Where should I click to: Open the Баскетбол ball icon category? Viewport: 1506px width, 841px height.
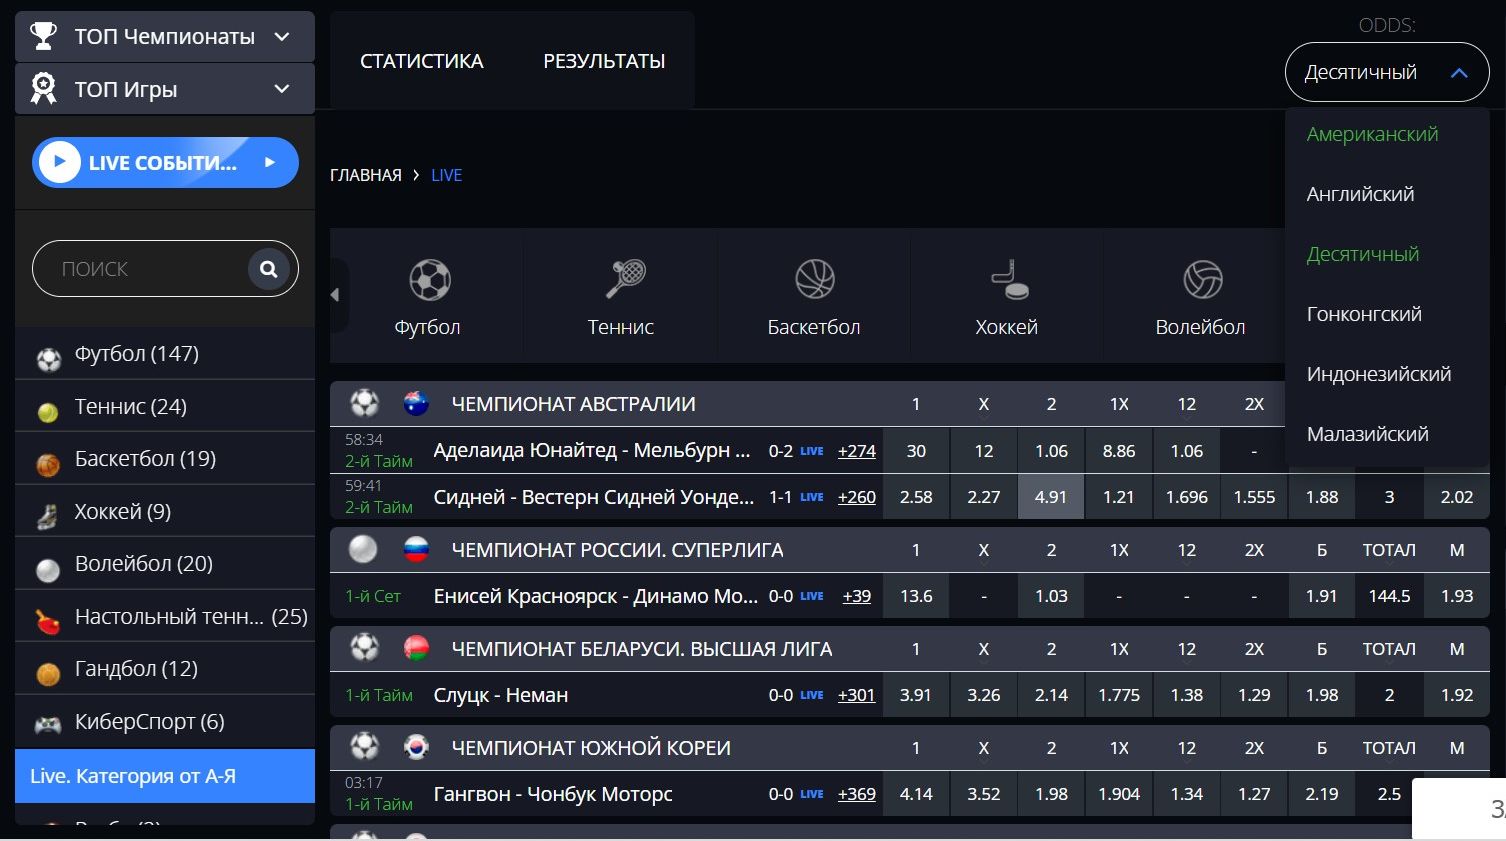pos(815,279)
